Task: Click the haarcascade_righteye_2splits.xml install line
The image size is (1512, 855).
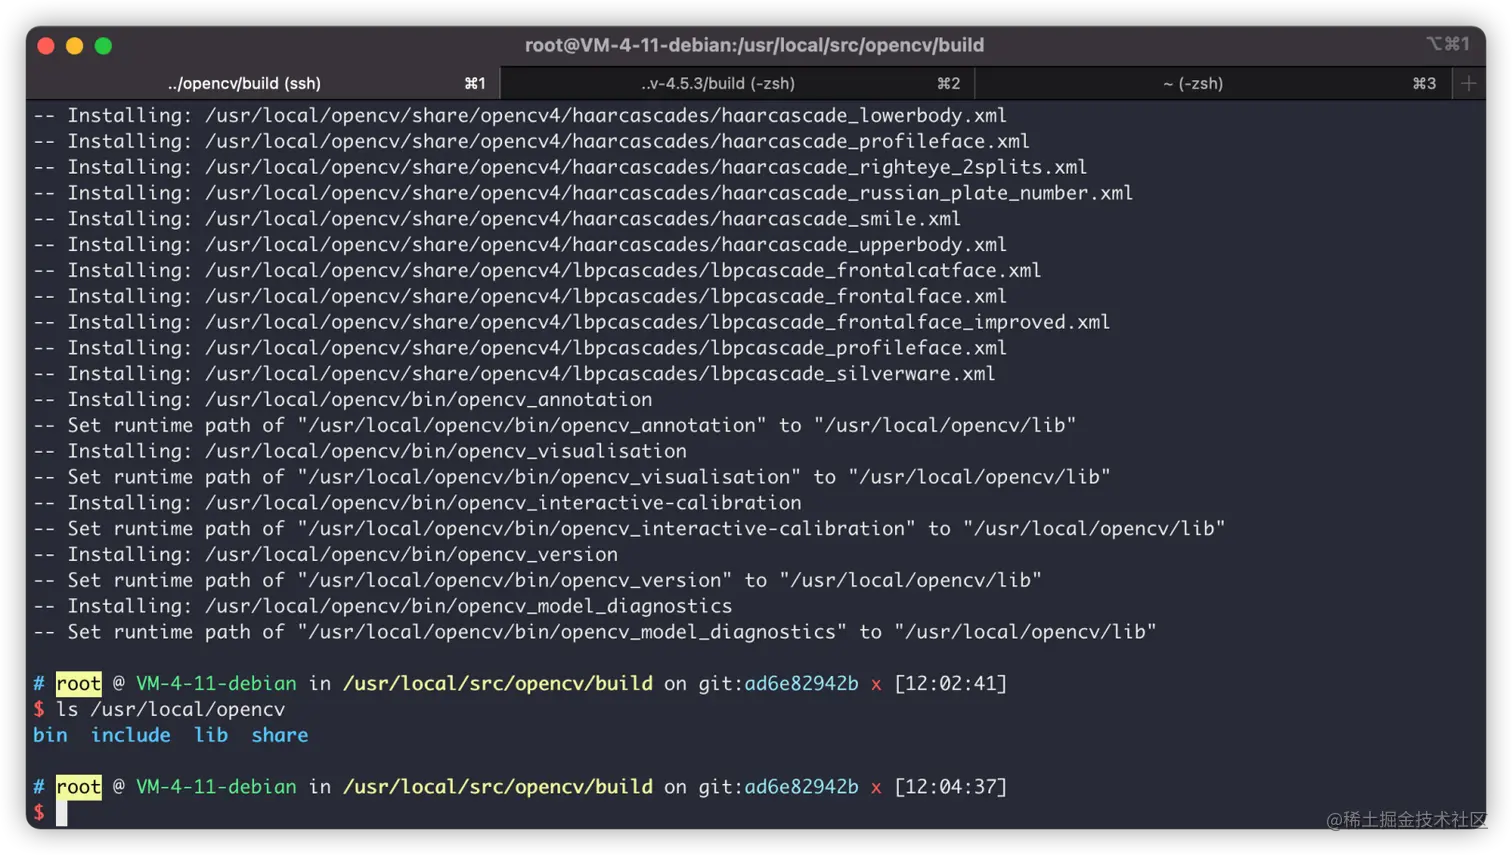Action: coord(560,167)
